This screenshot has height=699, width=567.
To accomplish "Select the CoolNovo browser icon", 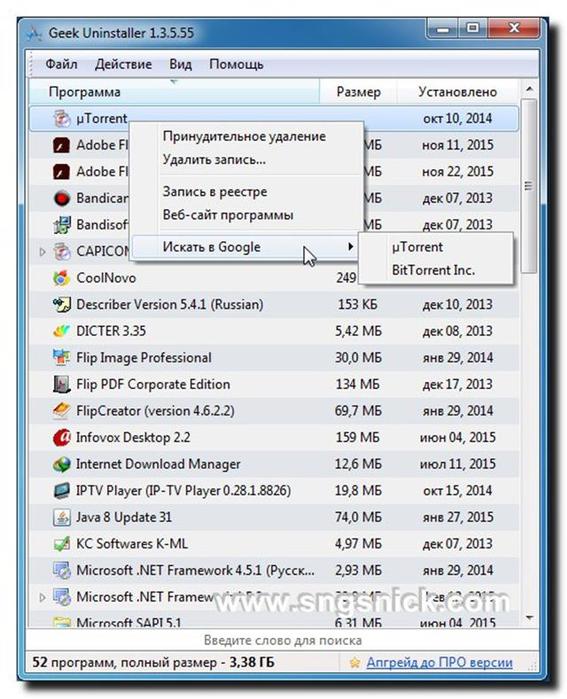I will coord(62,278).
